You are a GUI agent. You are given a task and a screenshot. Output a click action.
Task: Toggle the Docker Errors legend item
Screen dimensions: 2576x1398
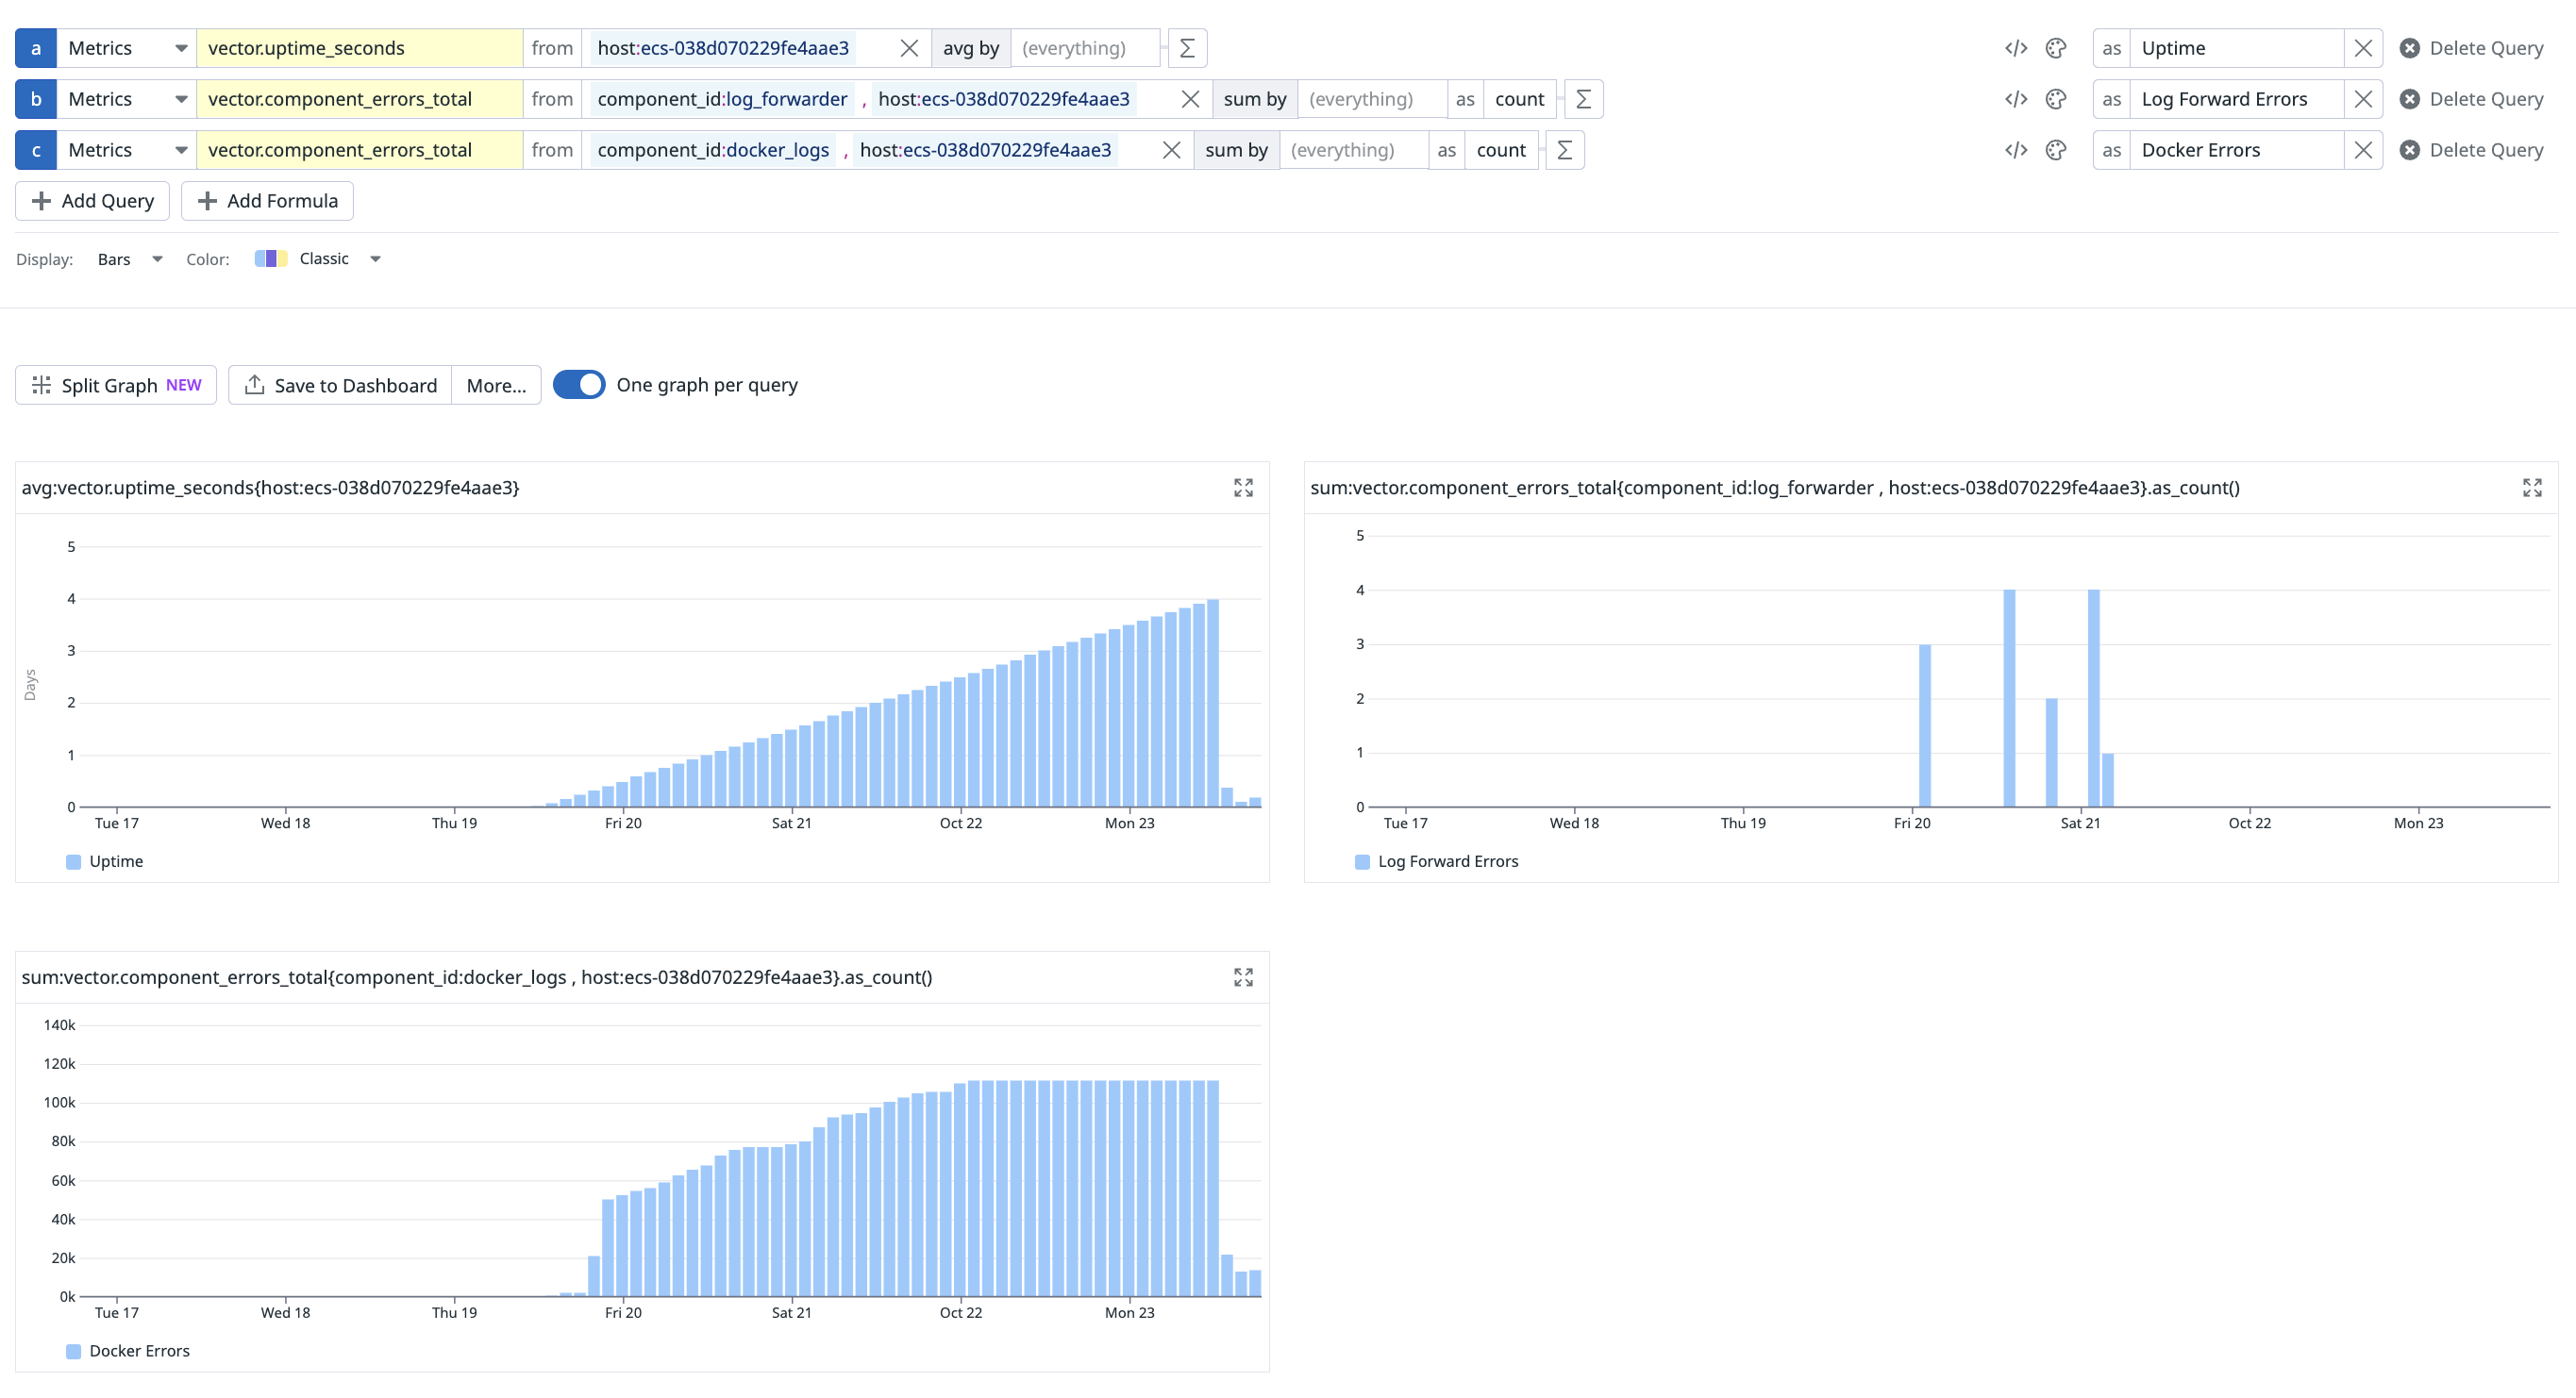127,1350
